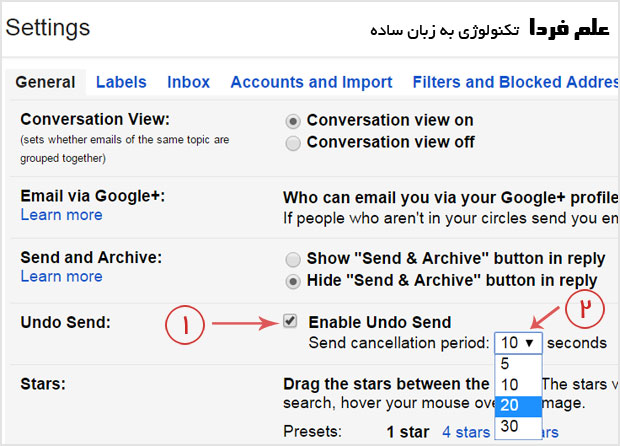This screenshot has height=446, width=620.
Task: Choose Show "Send & Archive" button option
Action: [293, 258]
